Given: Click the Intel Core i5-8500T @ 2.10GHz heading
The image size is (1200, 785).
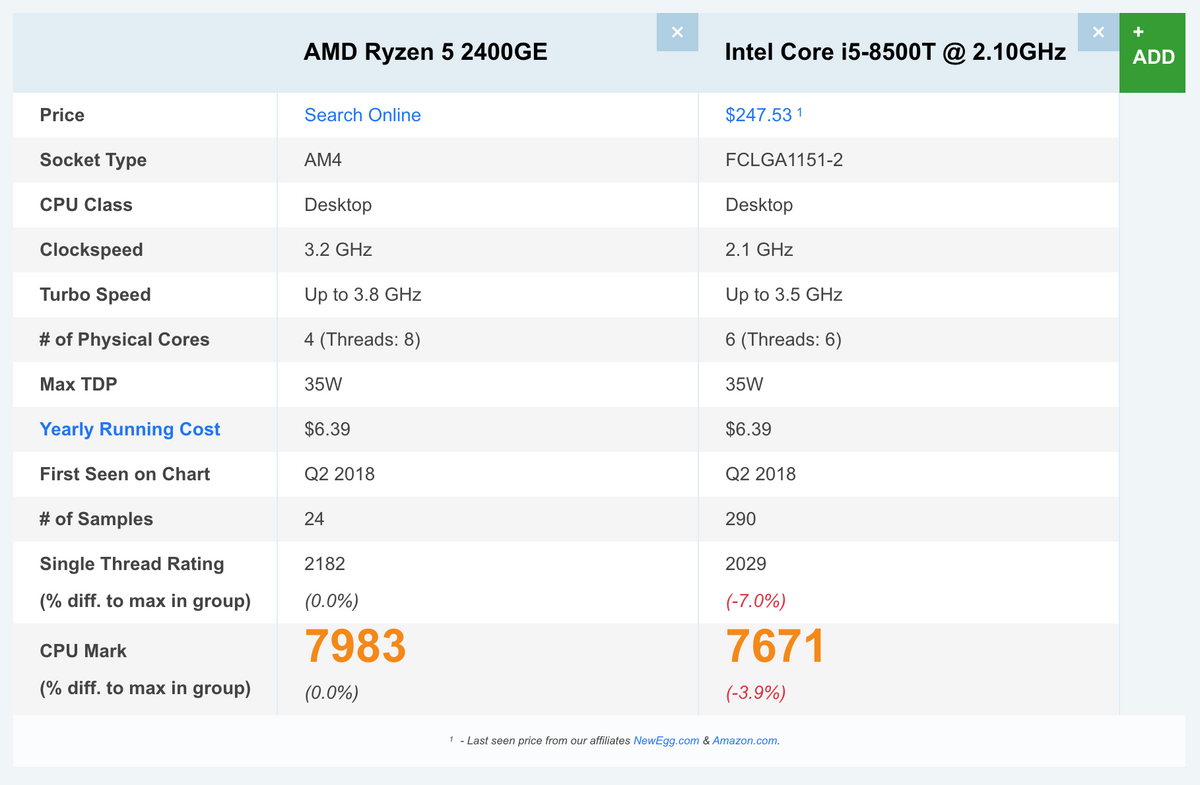Looking at the screenshot, I should pyautogui.click(x=895, y=52).
